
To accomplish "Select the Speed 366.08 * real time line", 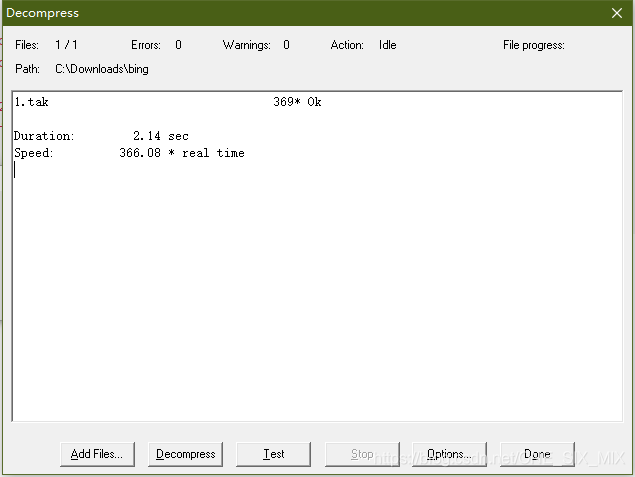I will click(129, 153).
